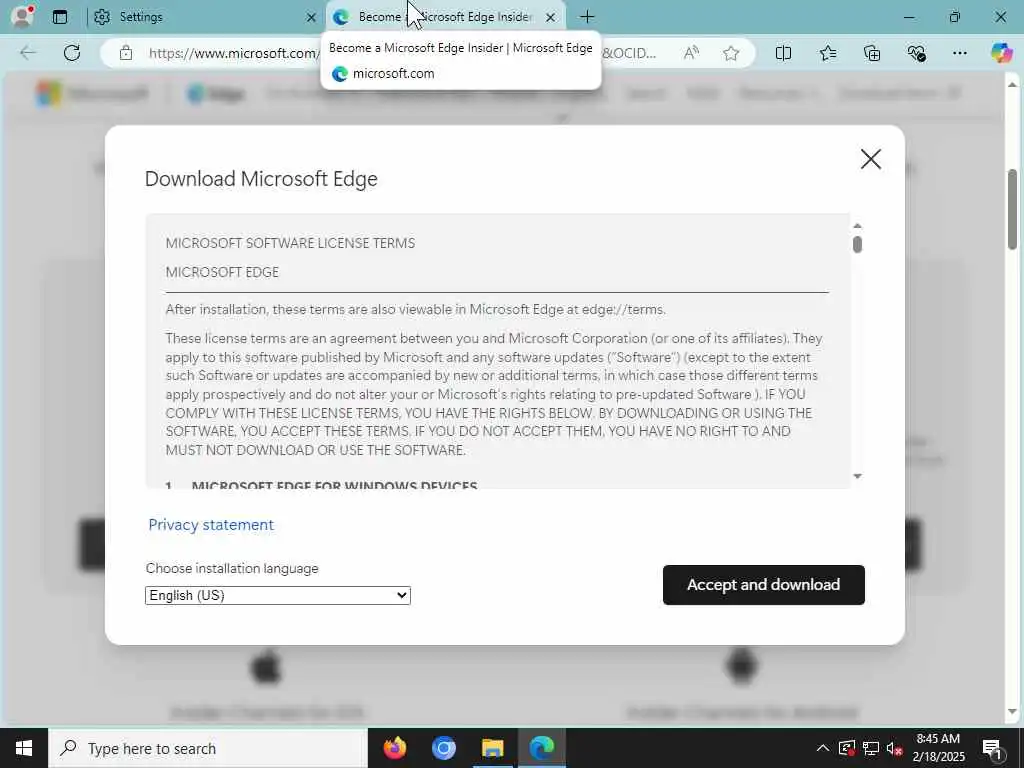The width and height of the screenshot is (1024, 768).
Task: Open the tab actions menu icon
Action: click(x=60, y=17)
